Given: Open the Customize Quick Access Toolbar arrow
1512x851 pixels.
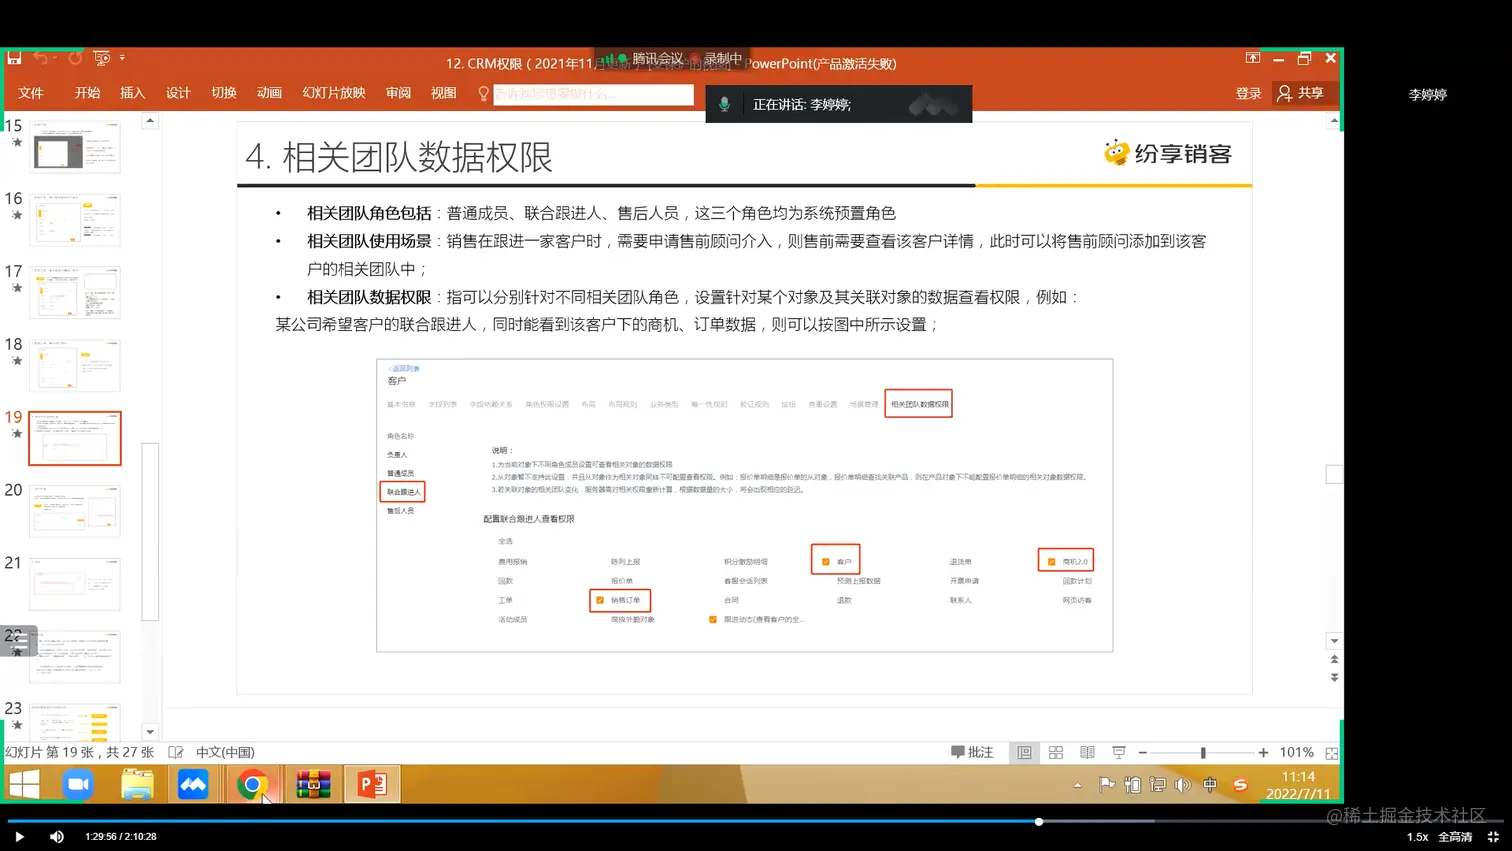Looking at the screenshot, I should 122,58.
